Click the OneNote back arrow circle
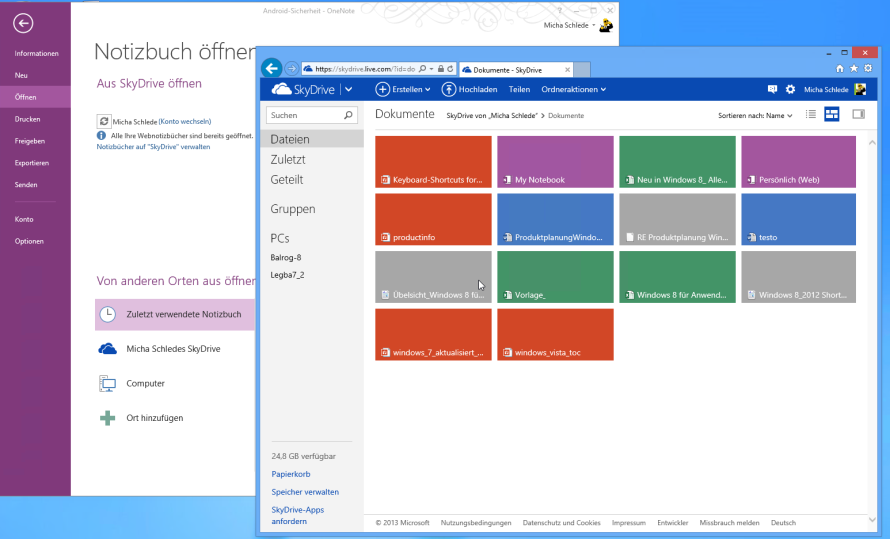The width and height of the screenshot is (890, 539). pos(23,23)
